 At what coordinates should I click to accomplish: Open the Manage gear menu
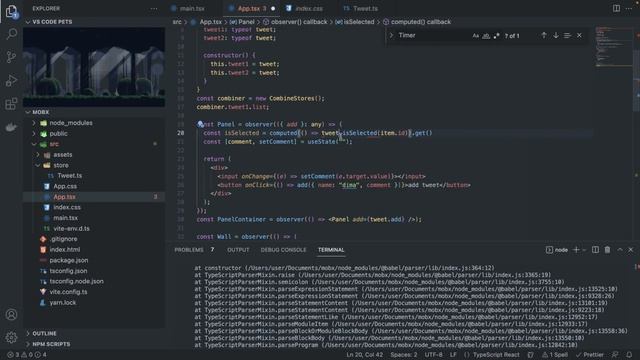pyautogui.click(x=11, y=338)
